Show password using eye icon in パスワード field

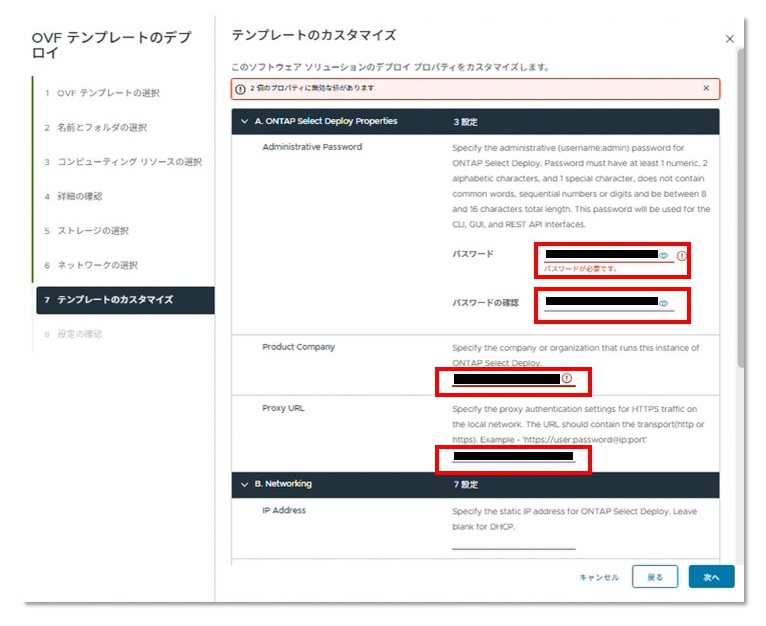pyautogui.click(x=663, y=256)
